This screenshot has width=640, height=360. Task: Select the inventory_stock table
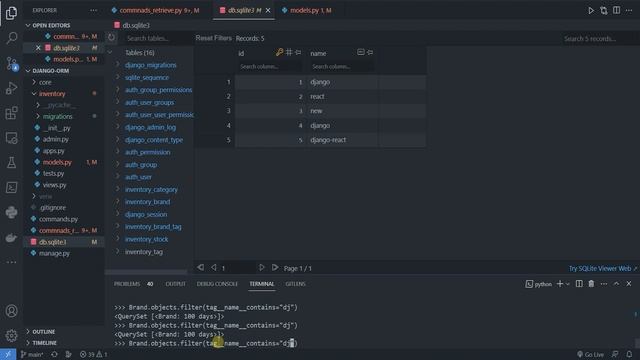click(x=146, y=239)
